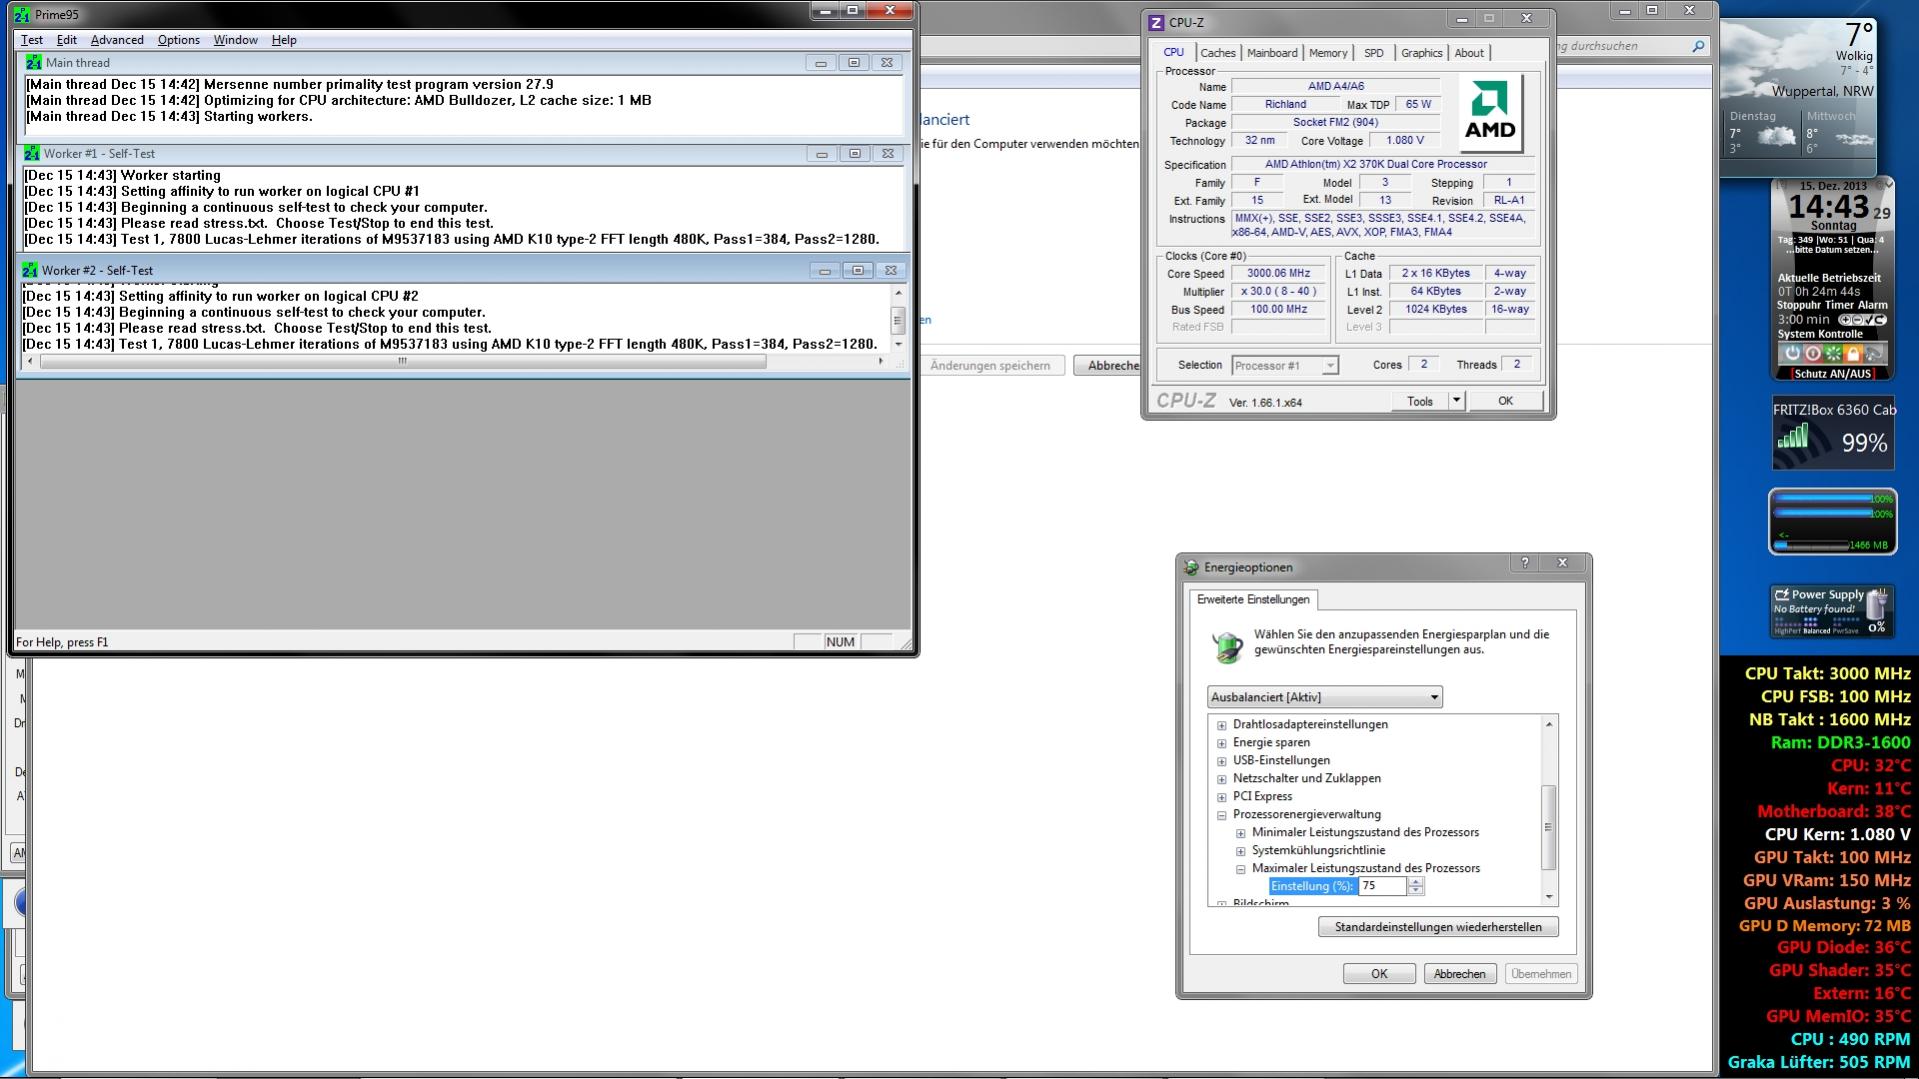
Task: Click the power plug battery icon in Power Supply gadget
Action: click(x=1876, y=604)
